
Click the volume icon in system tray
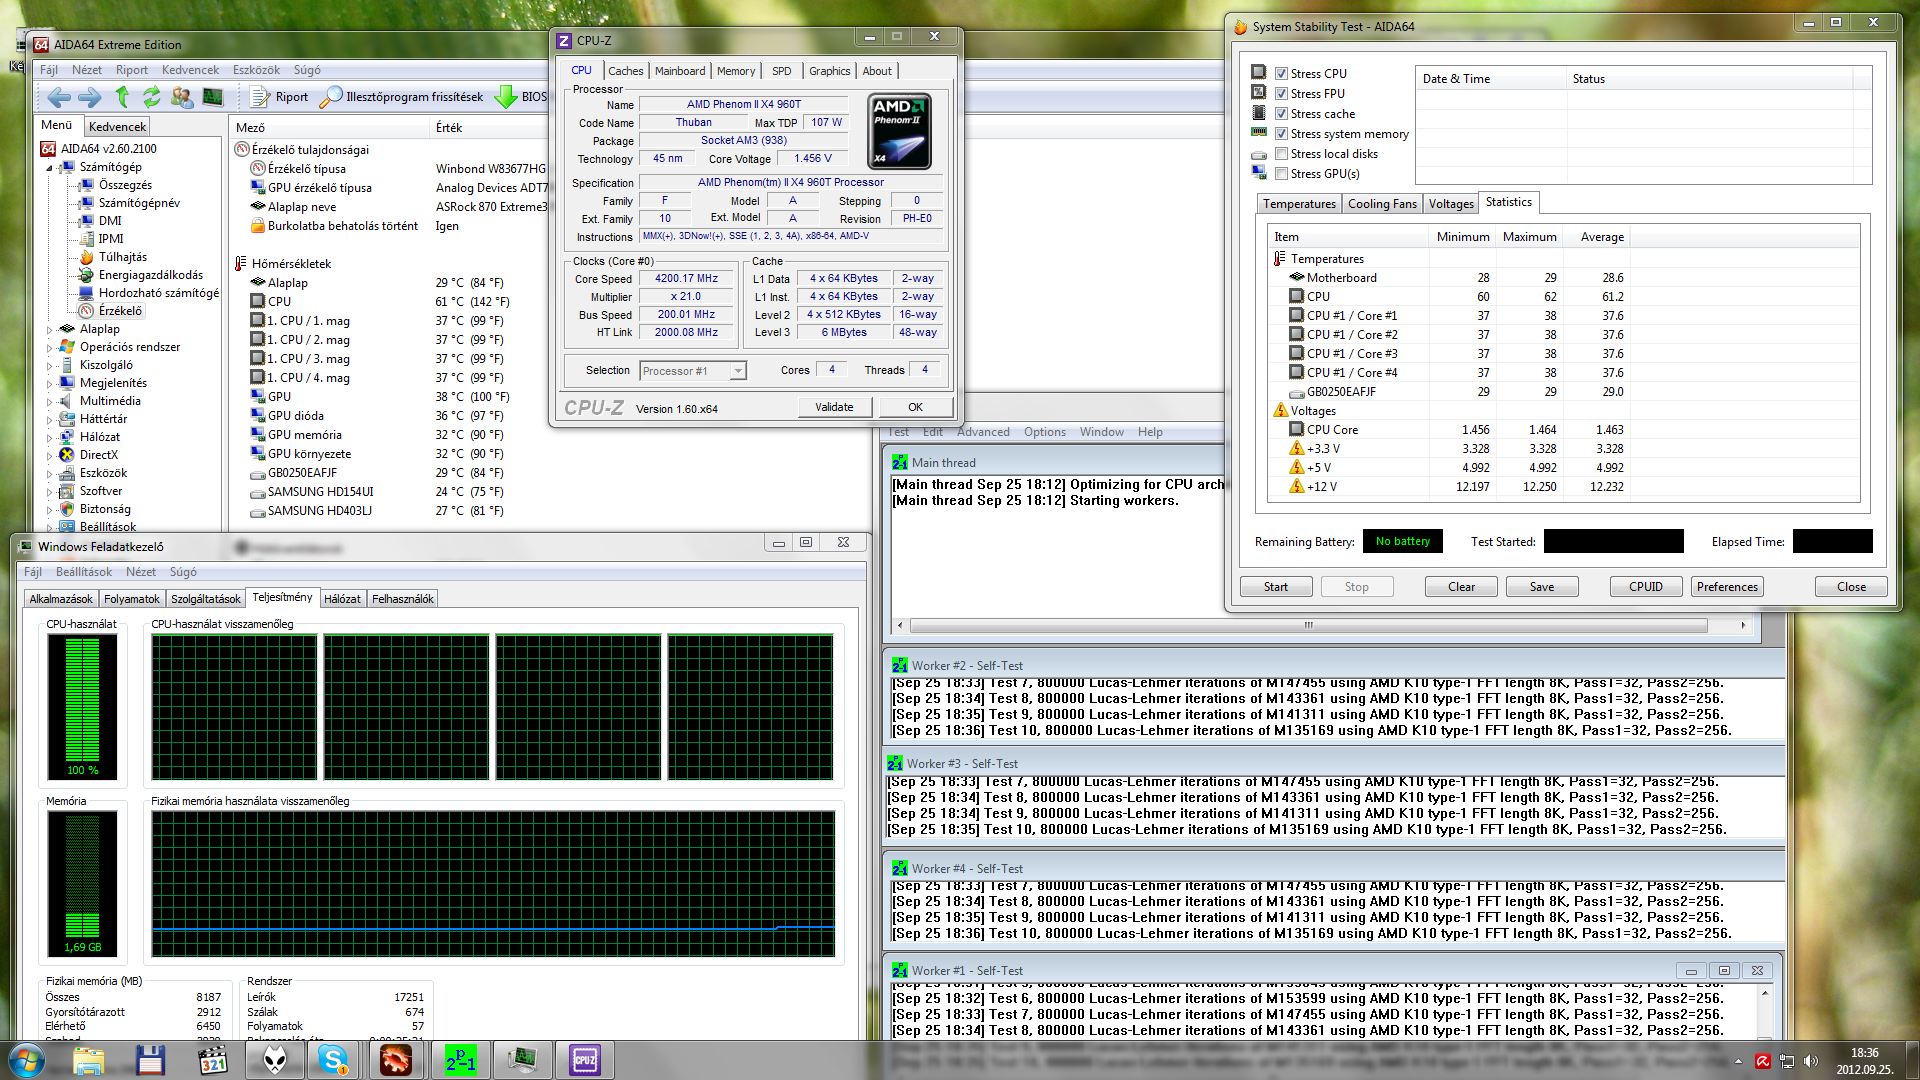[x=1810, y=1061]
